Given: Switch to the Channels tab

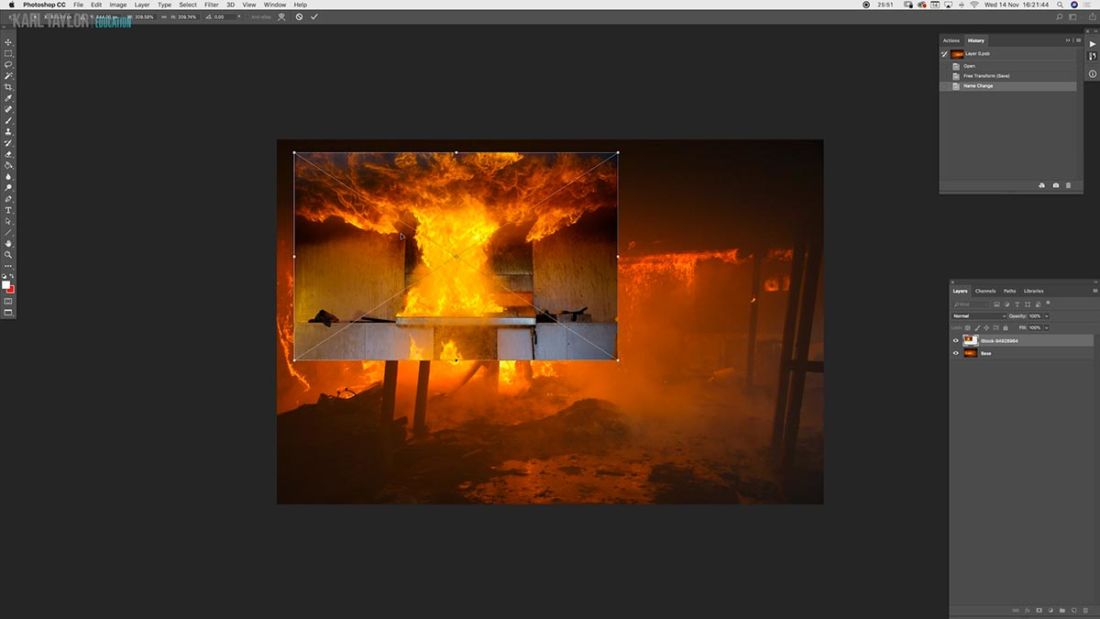Looking at the screenshot, I should (x=986, y=291).
